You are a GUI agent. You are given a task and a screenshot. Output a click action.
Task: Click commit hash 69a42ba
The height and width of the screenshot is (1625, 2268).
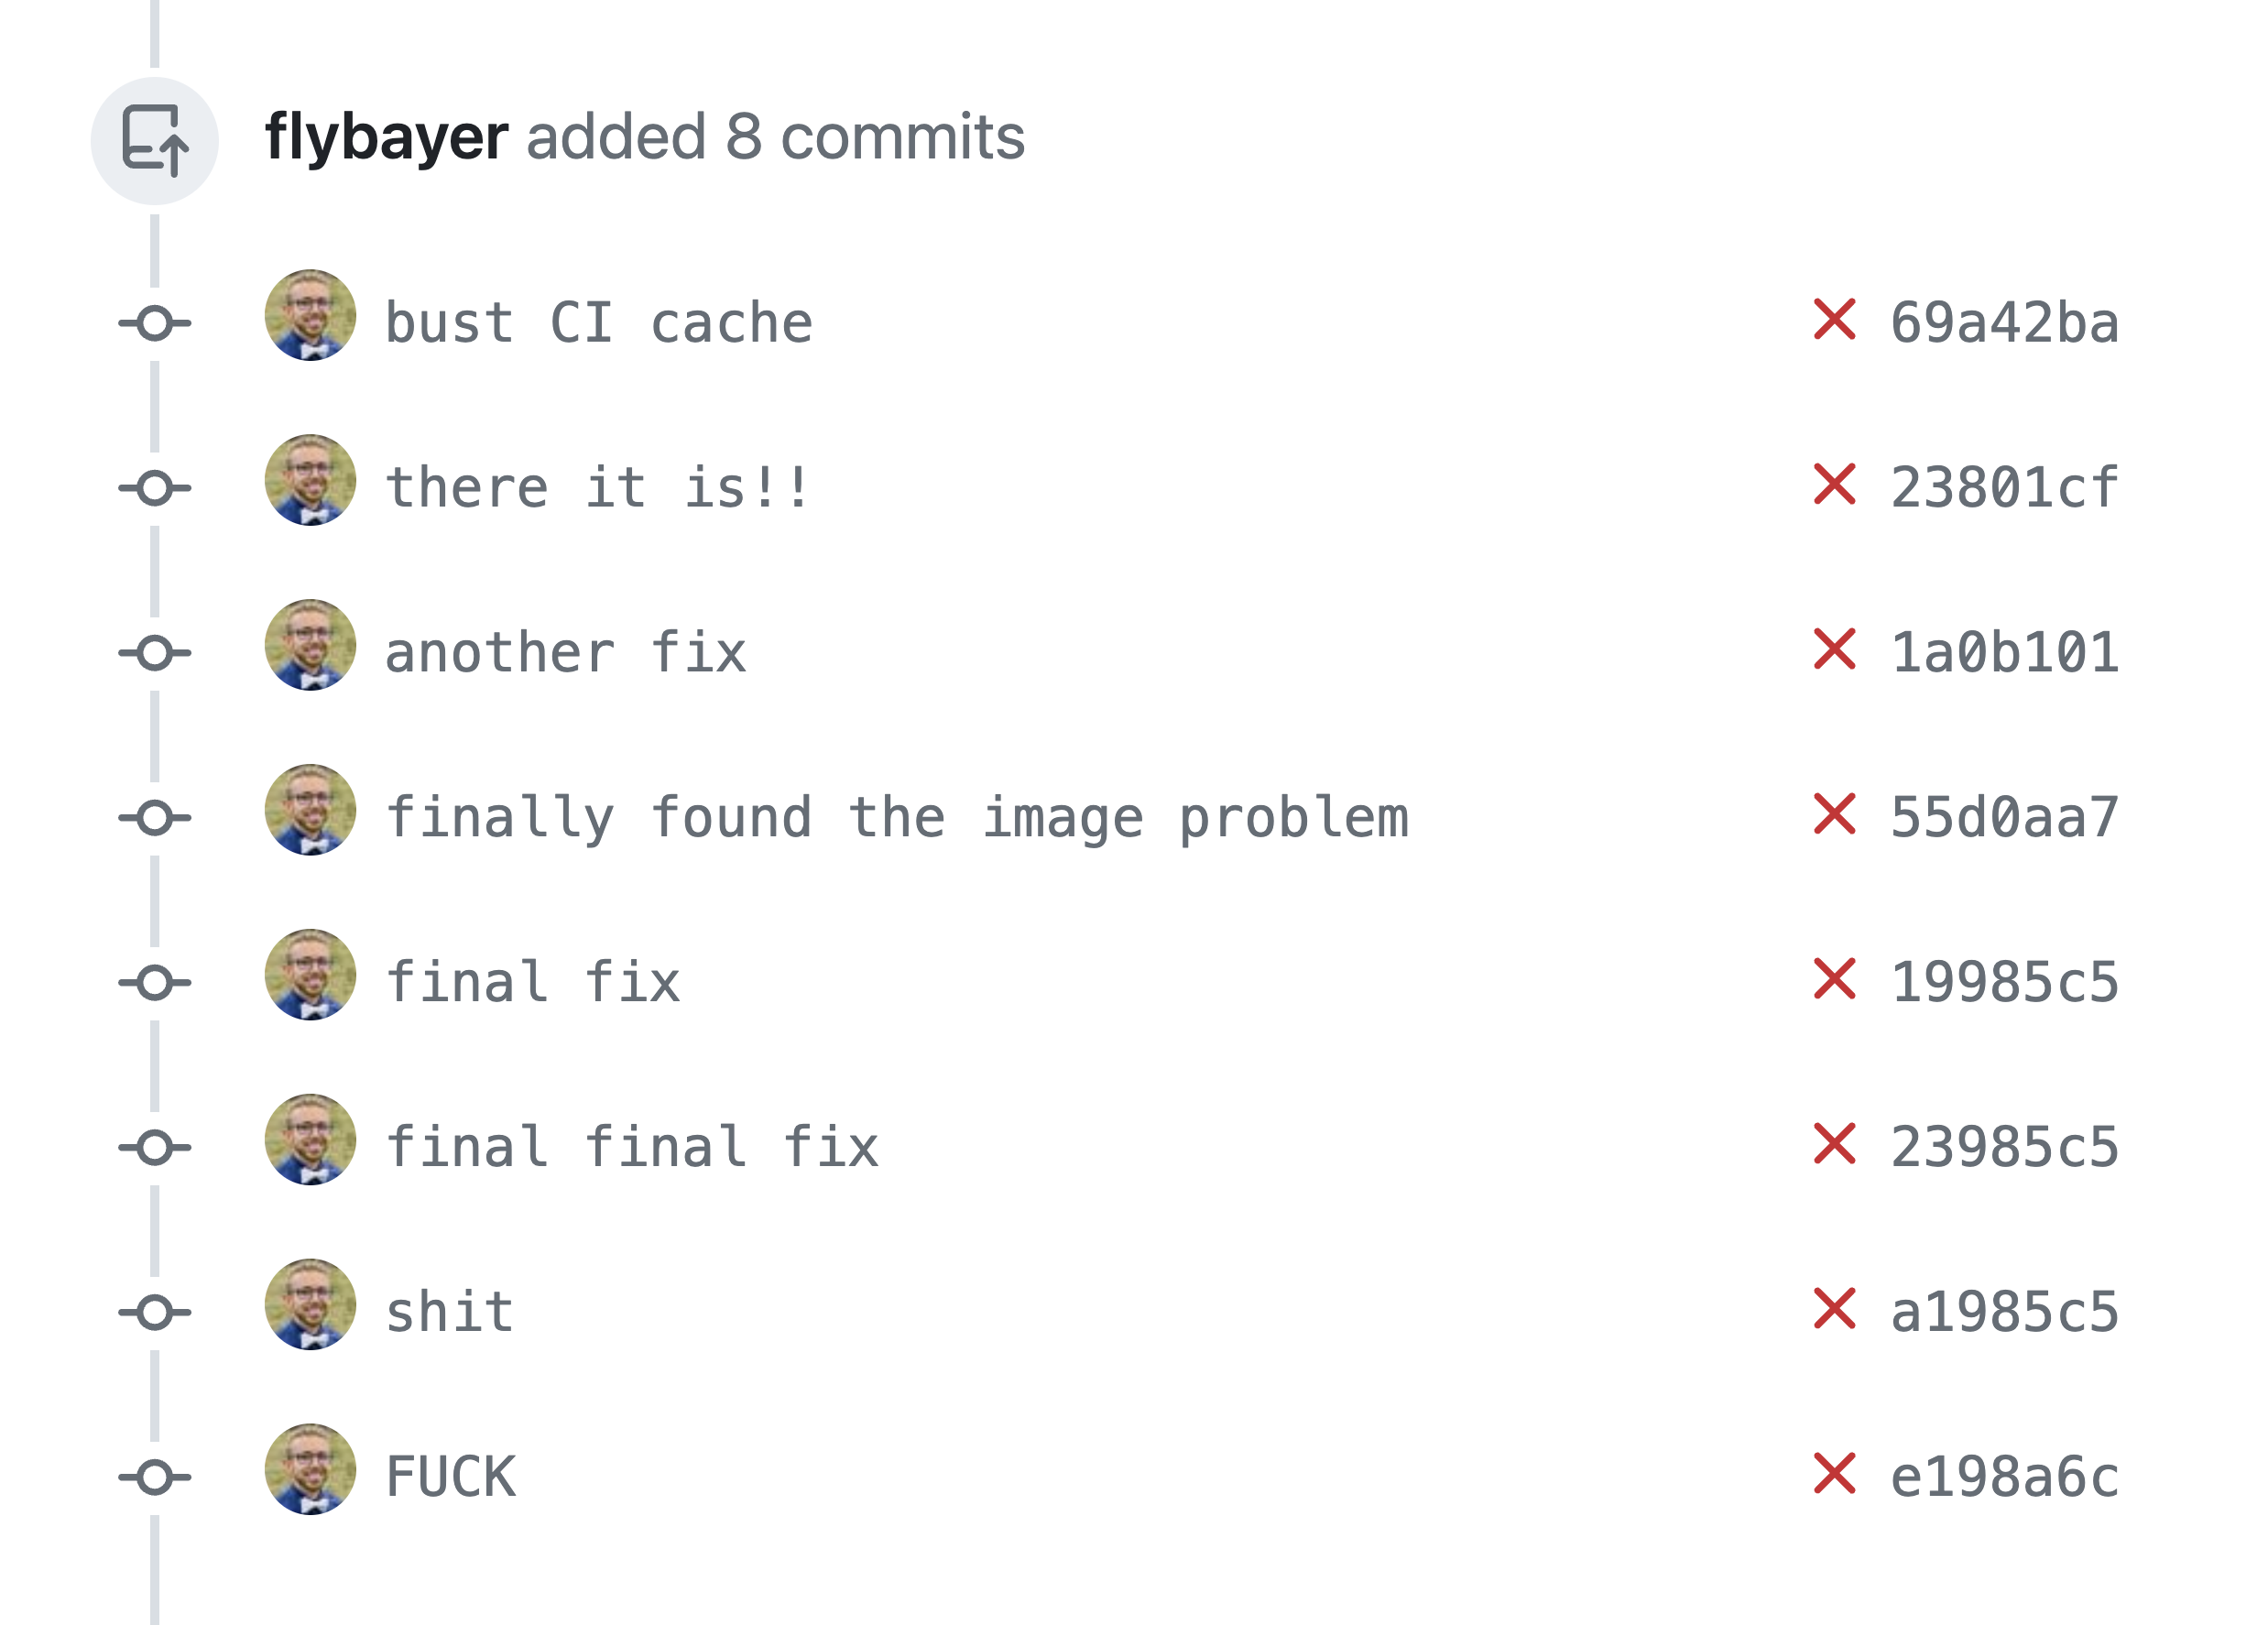pyautogui.click(x=2004, y=323)
